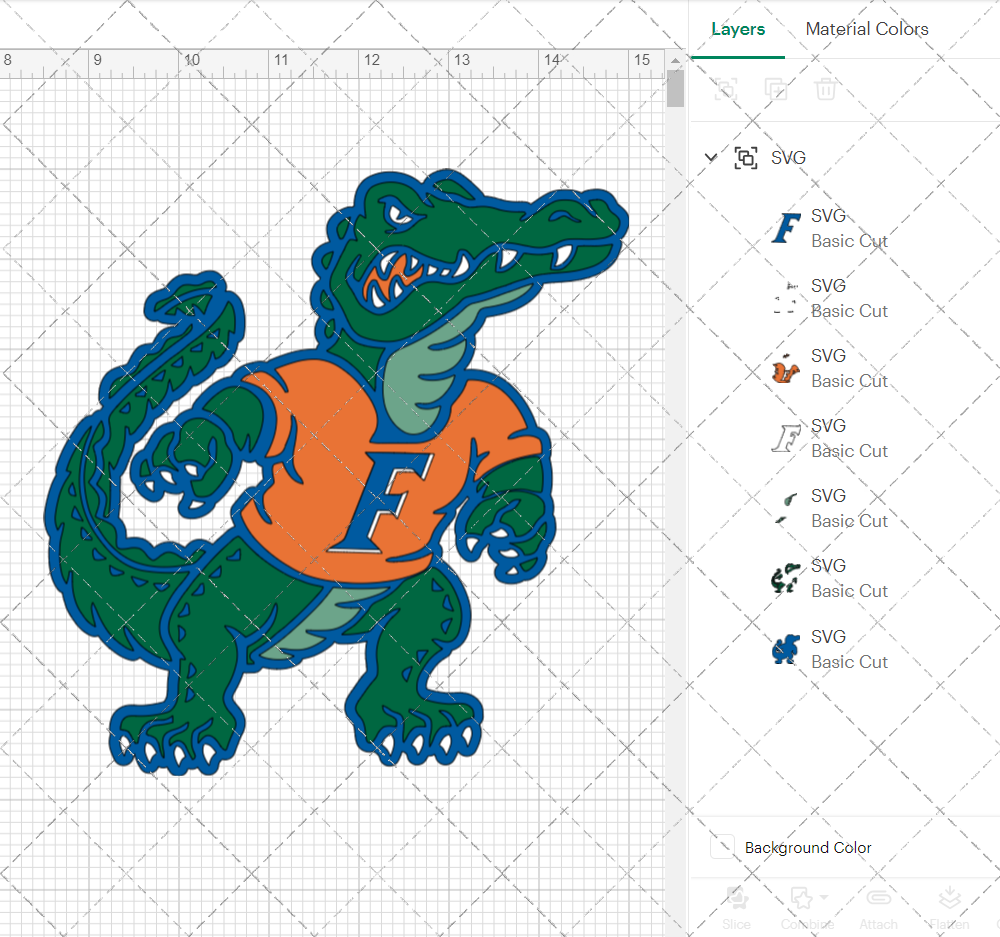Switch to the Layers tab
This screenshot has height=937, width=1000.
click(x=738, y=29)
